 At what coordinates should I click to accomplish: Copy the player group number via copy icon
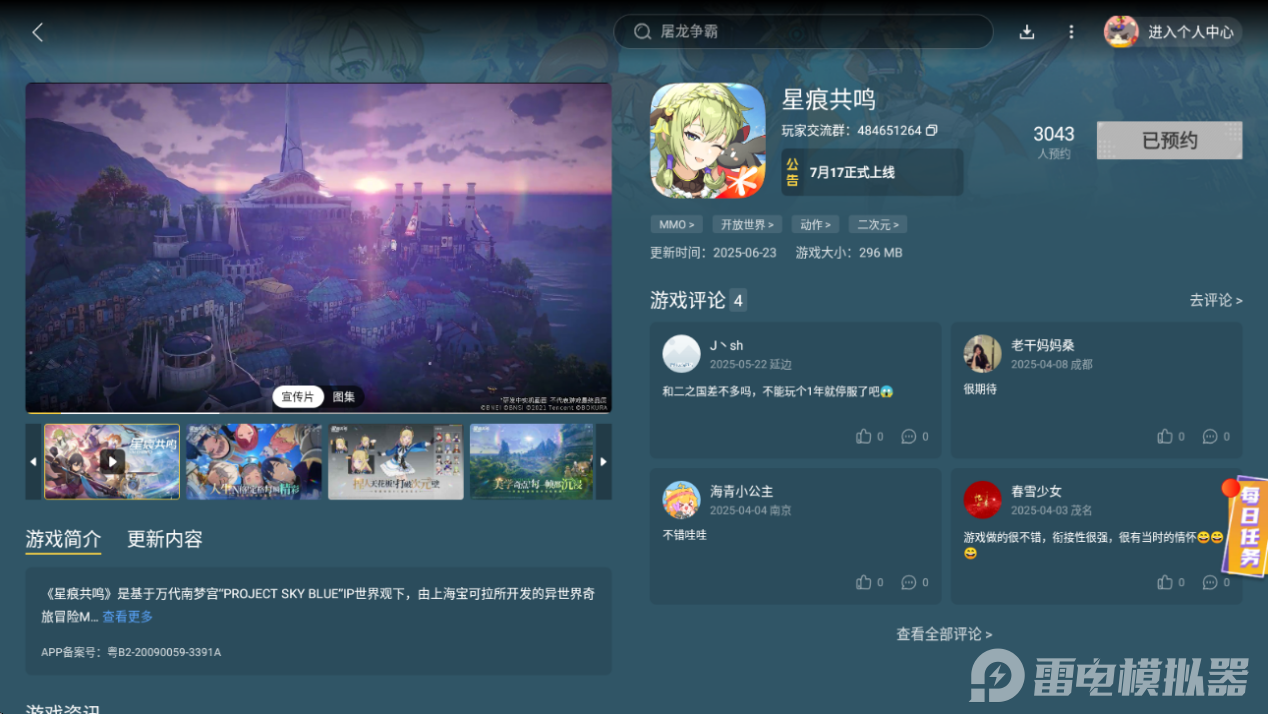932,130
